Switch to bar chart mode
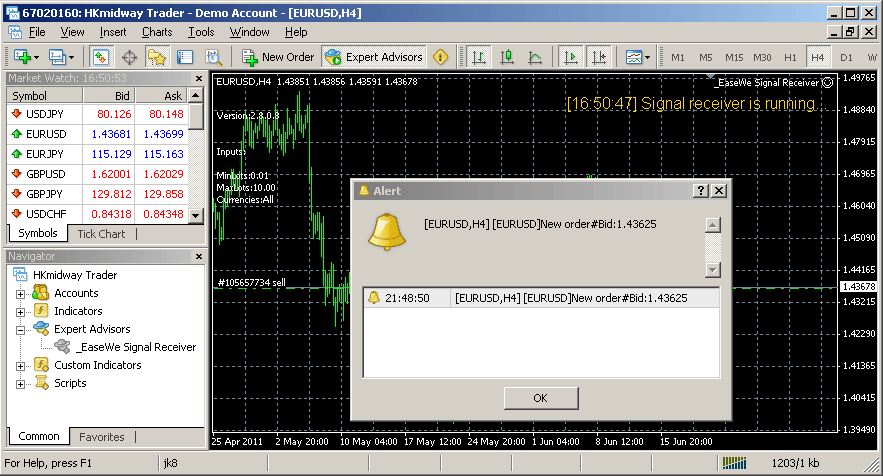 (x=479, y=57)
